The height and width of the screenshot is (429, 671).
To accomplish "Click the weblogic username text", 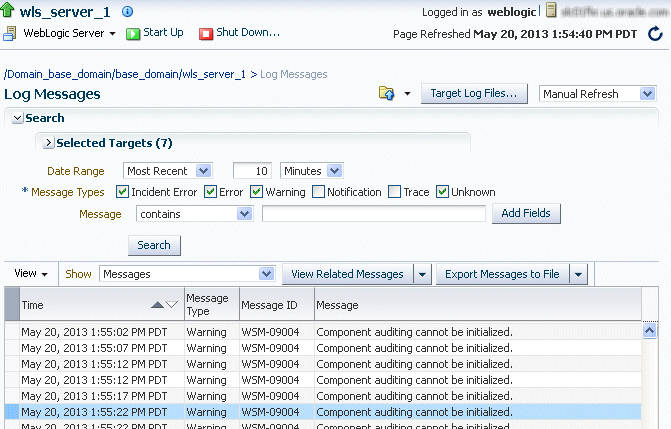I will point(511,12).
